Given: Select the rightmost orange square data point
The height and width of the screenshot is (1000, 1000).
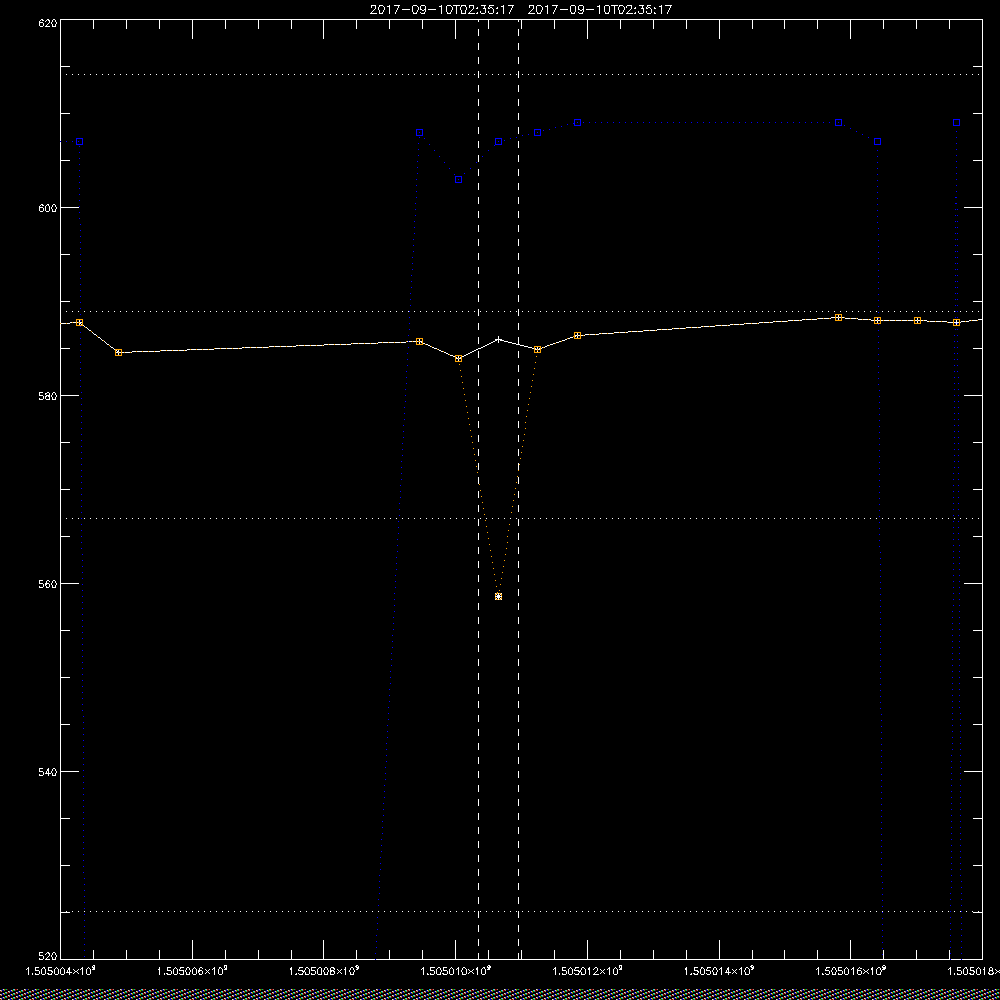Looking at the screenshot, I should (x=957, y=323).
